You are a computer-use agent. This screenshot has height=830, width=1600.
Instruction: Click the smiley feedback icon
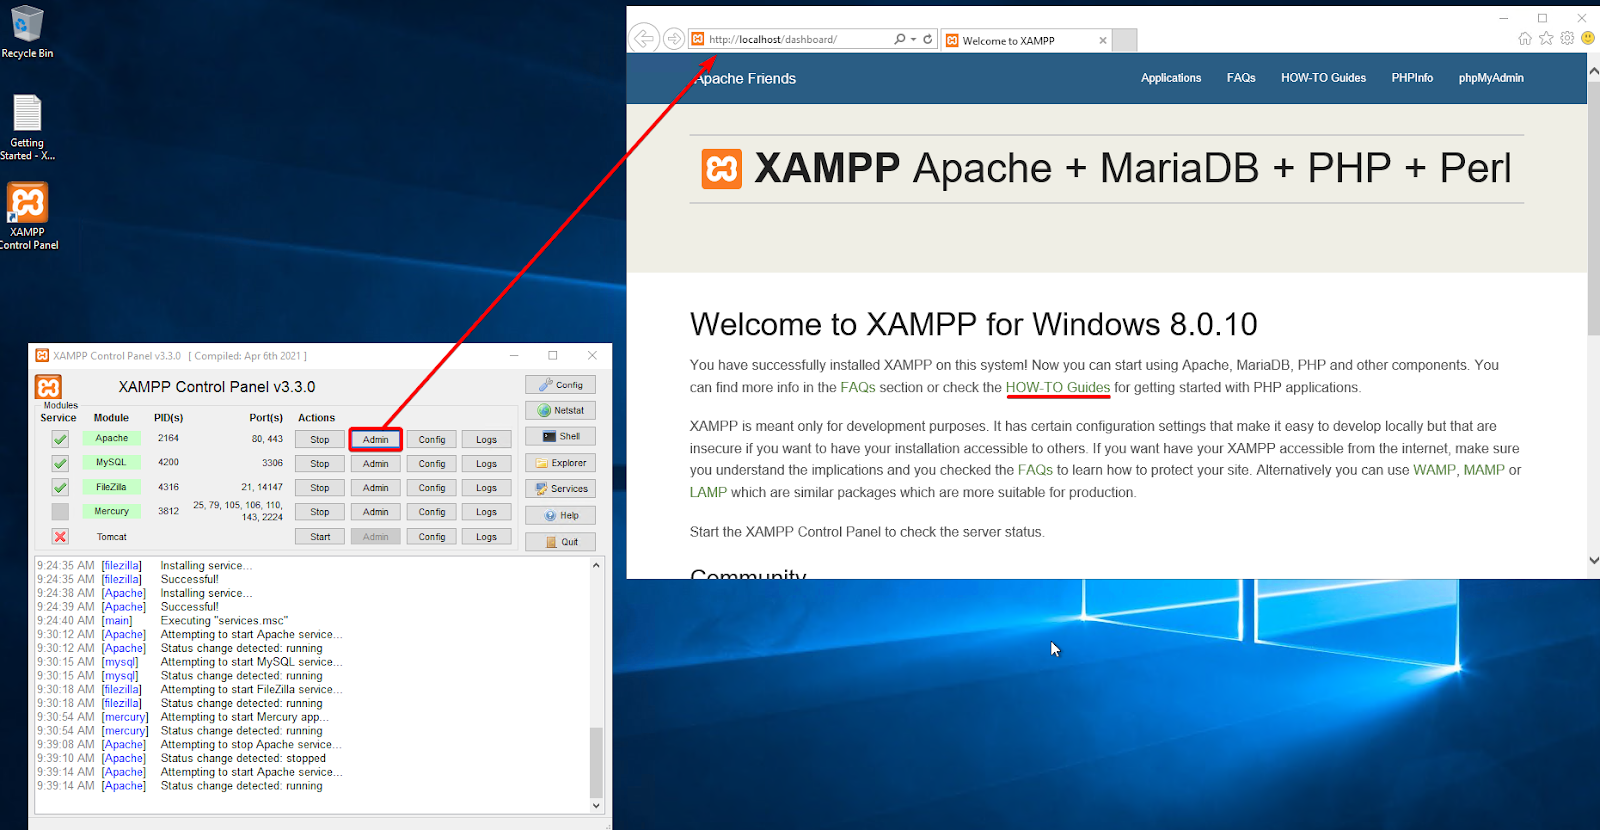pos(1588,38)
